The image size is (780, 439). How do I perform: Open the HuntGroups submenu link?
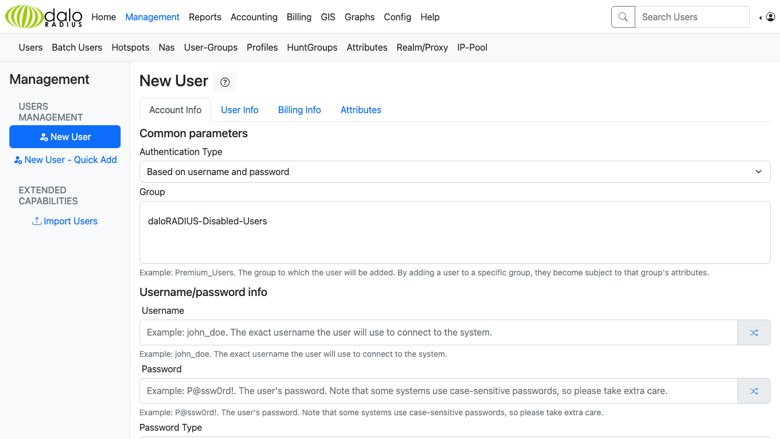tap(312, 47)
